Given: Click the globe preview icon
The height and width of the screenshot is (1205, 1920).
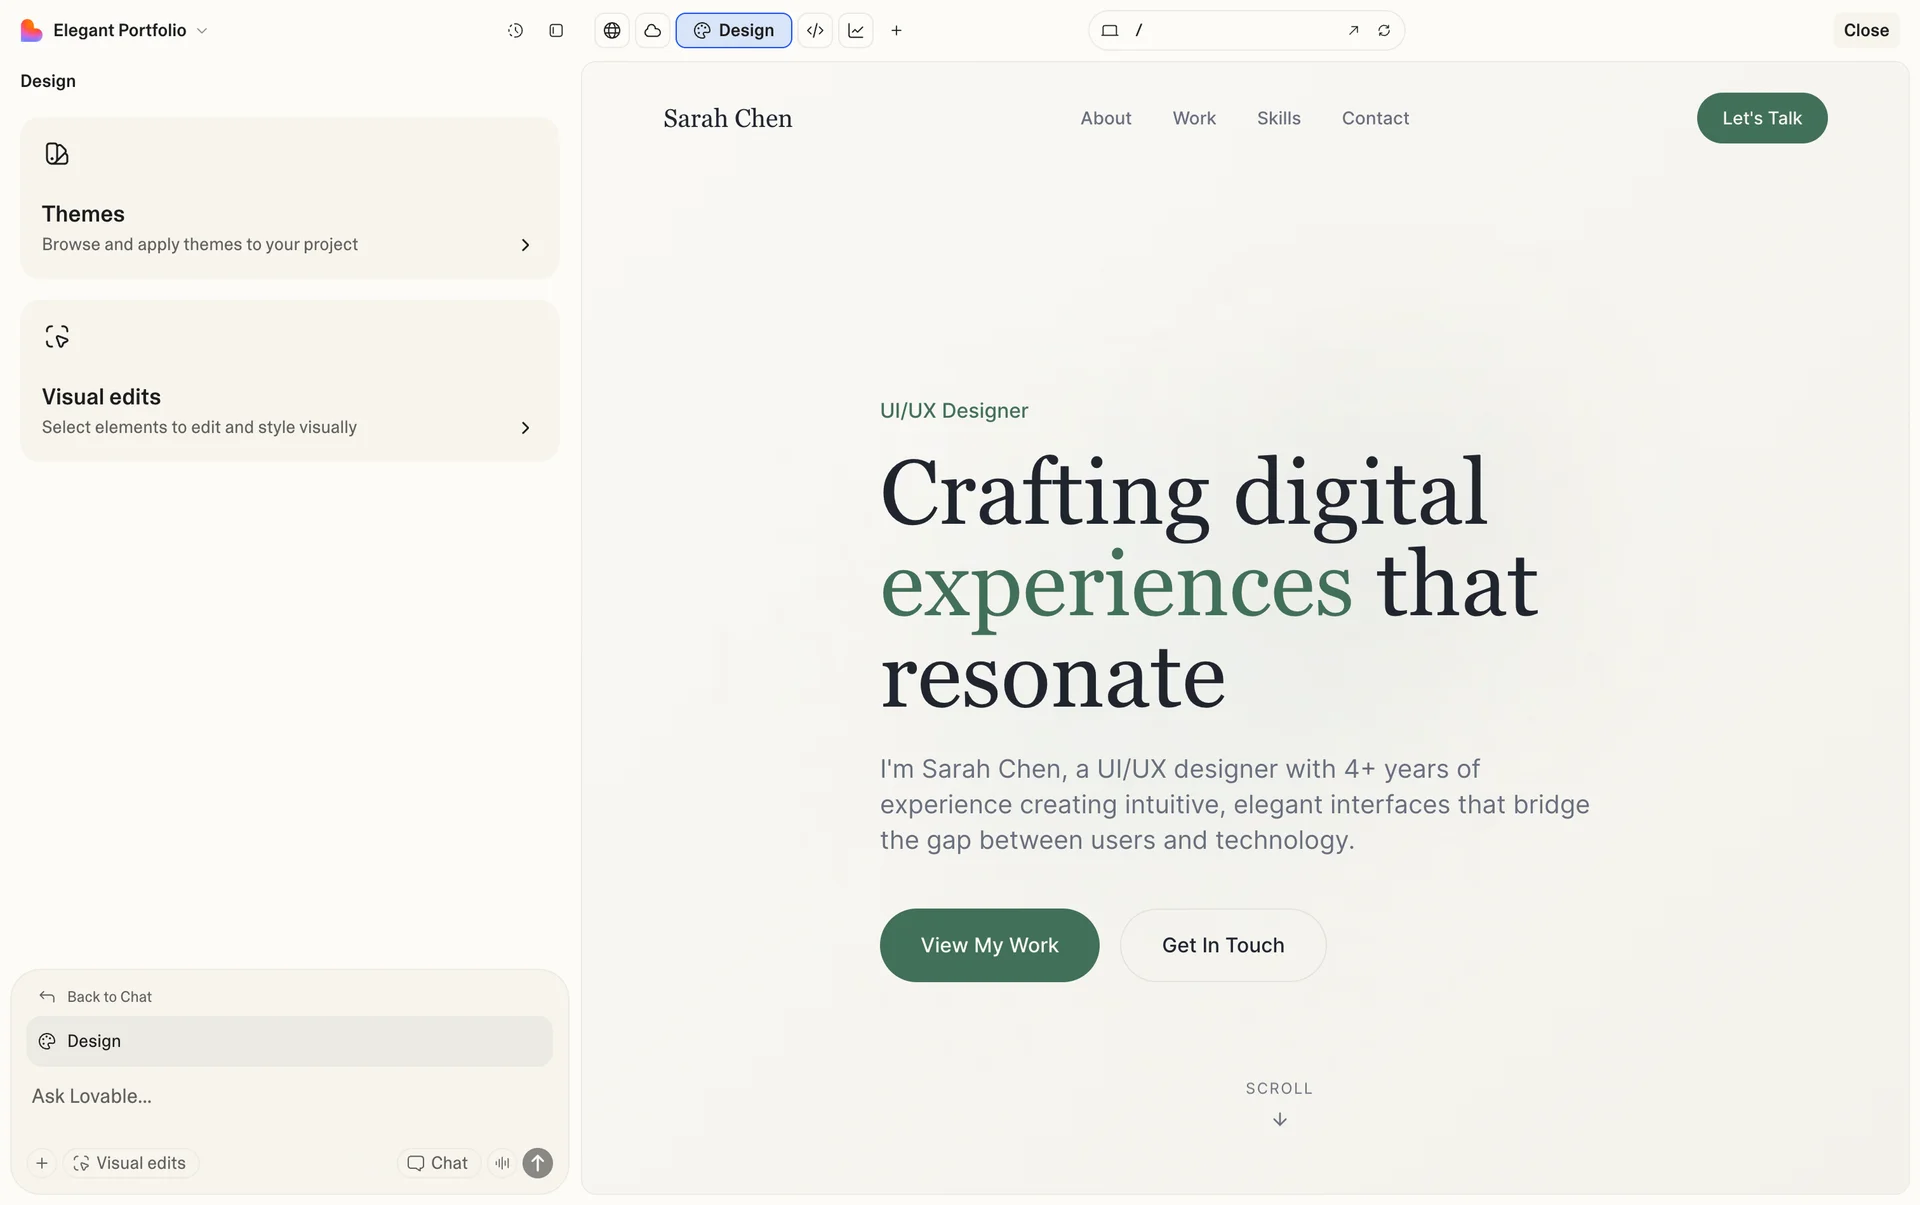Looking at the screenshot, I should 612,30.
